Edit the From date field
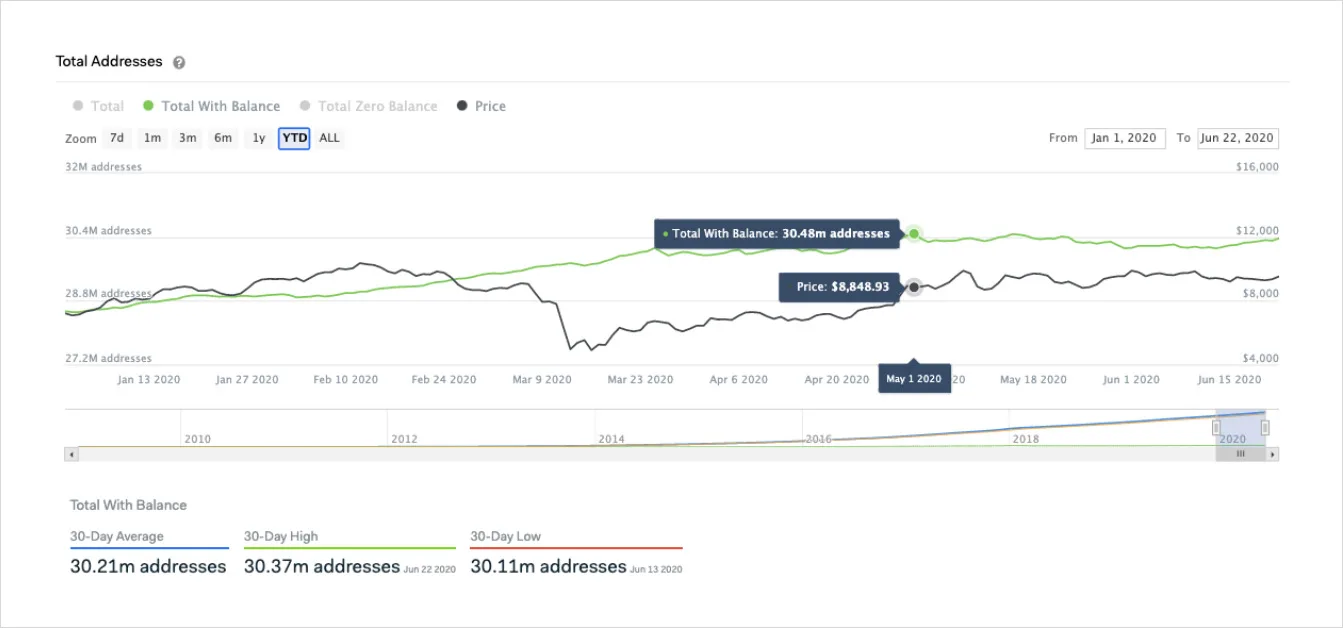 (1125, 138)
